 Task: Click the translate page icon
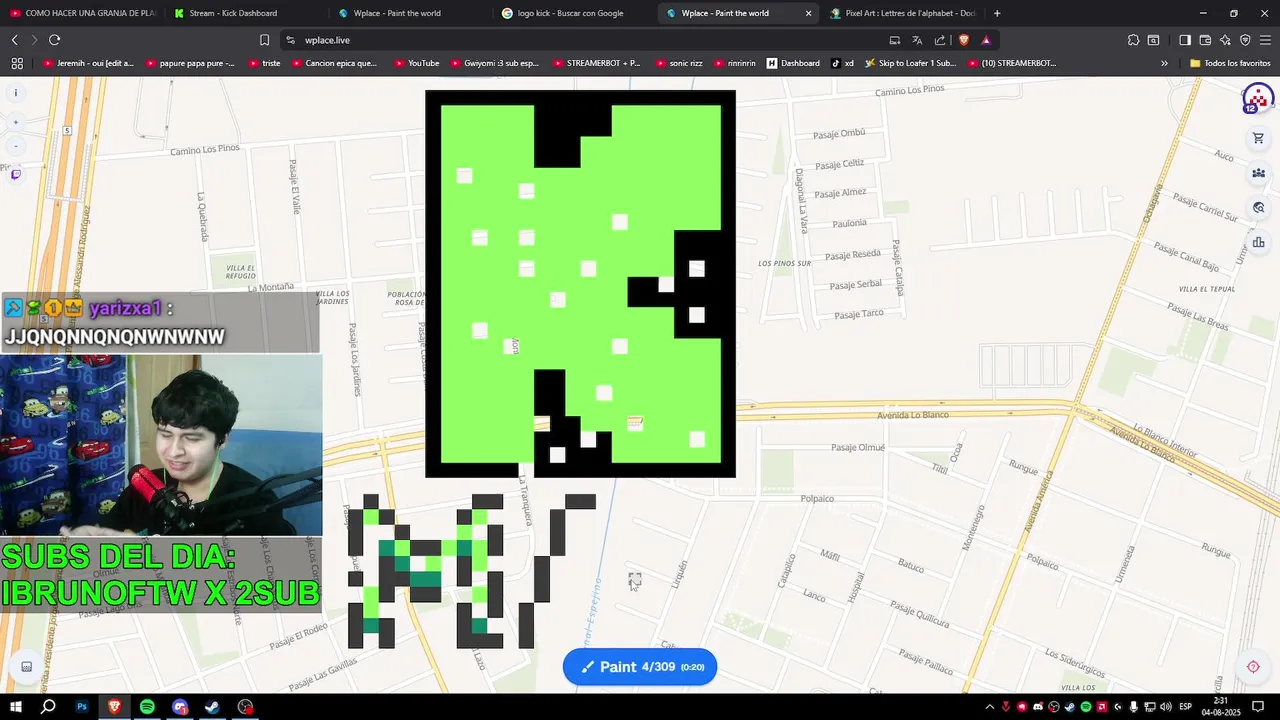917,40
